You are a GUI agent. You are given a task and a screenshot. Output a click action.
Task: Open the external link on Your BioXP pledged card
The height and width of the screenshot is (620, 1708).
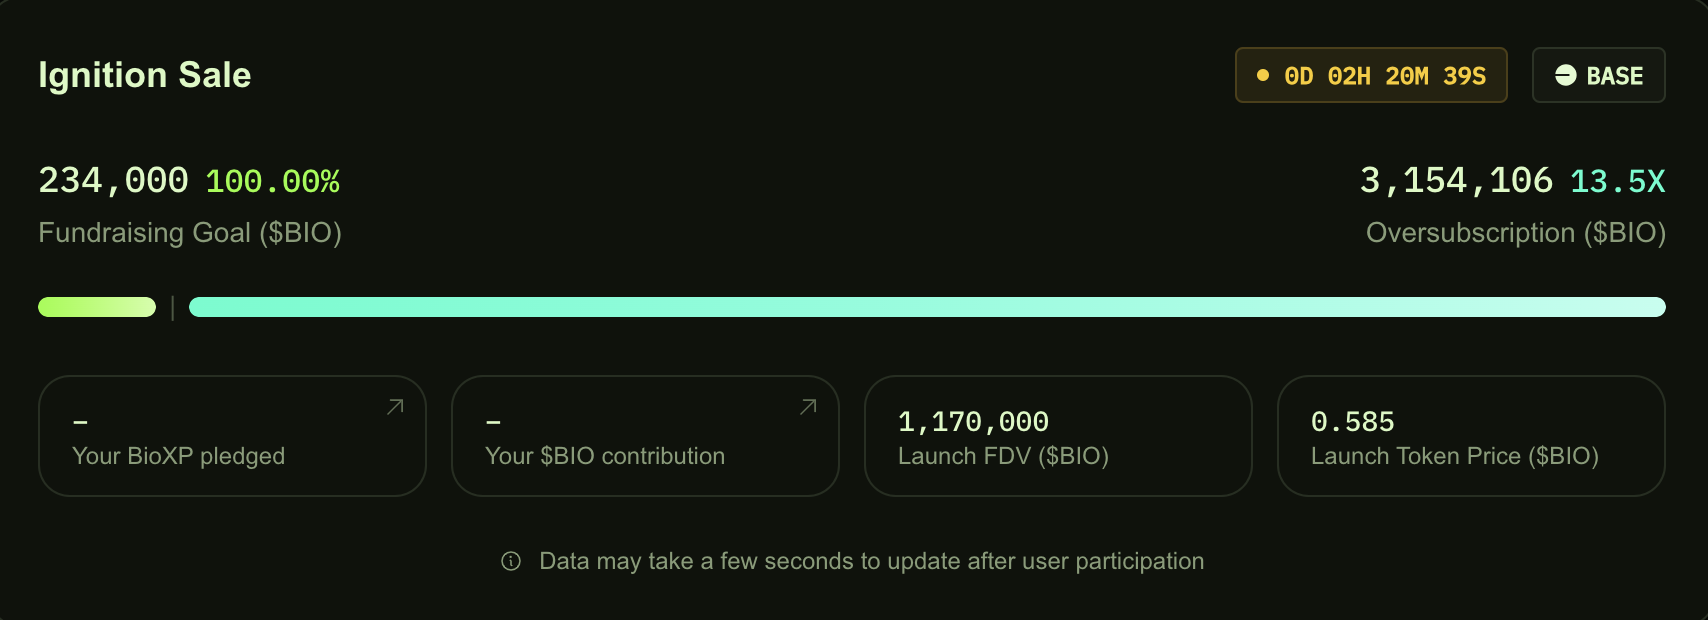click(395, 407)
